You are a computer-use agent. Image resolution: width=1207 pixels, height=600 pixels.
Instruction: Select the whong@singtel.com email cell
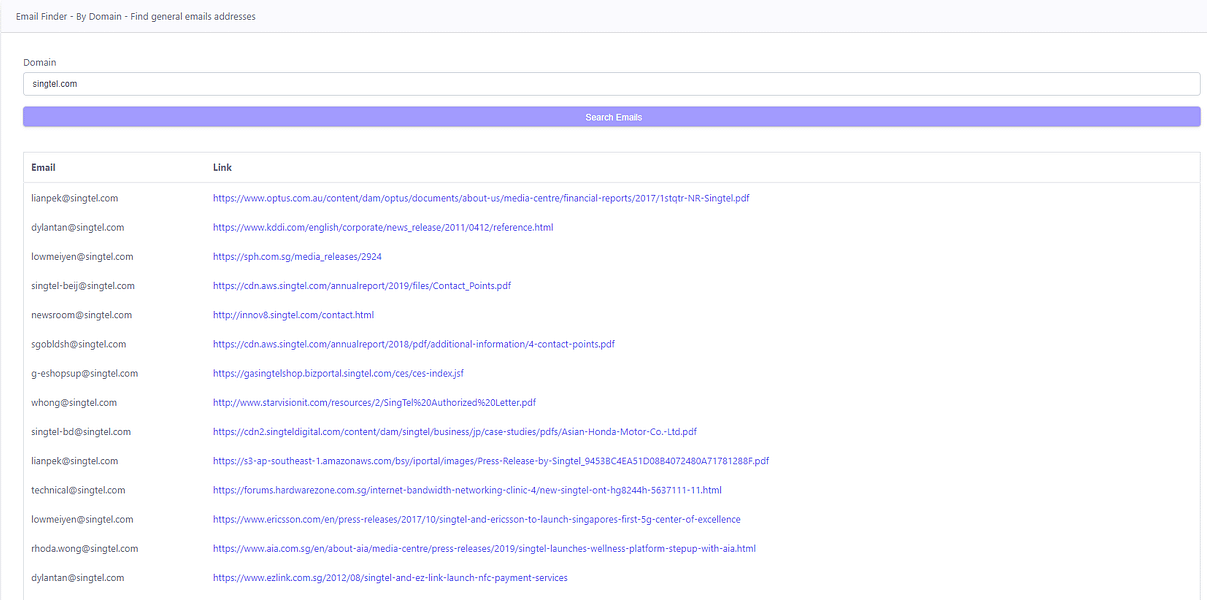click(x=74, y=403)
